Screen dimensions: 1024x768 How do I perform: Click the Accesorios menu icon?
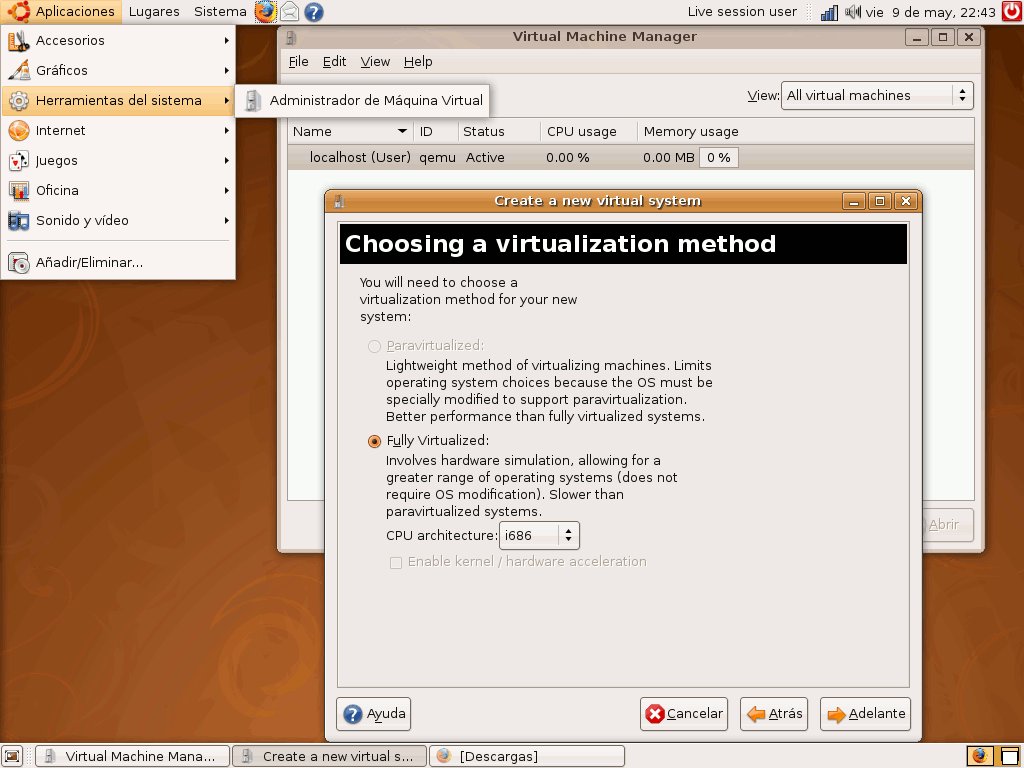[18, 40]
